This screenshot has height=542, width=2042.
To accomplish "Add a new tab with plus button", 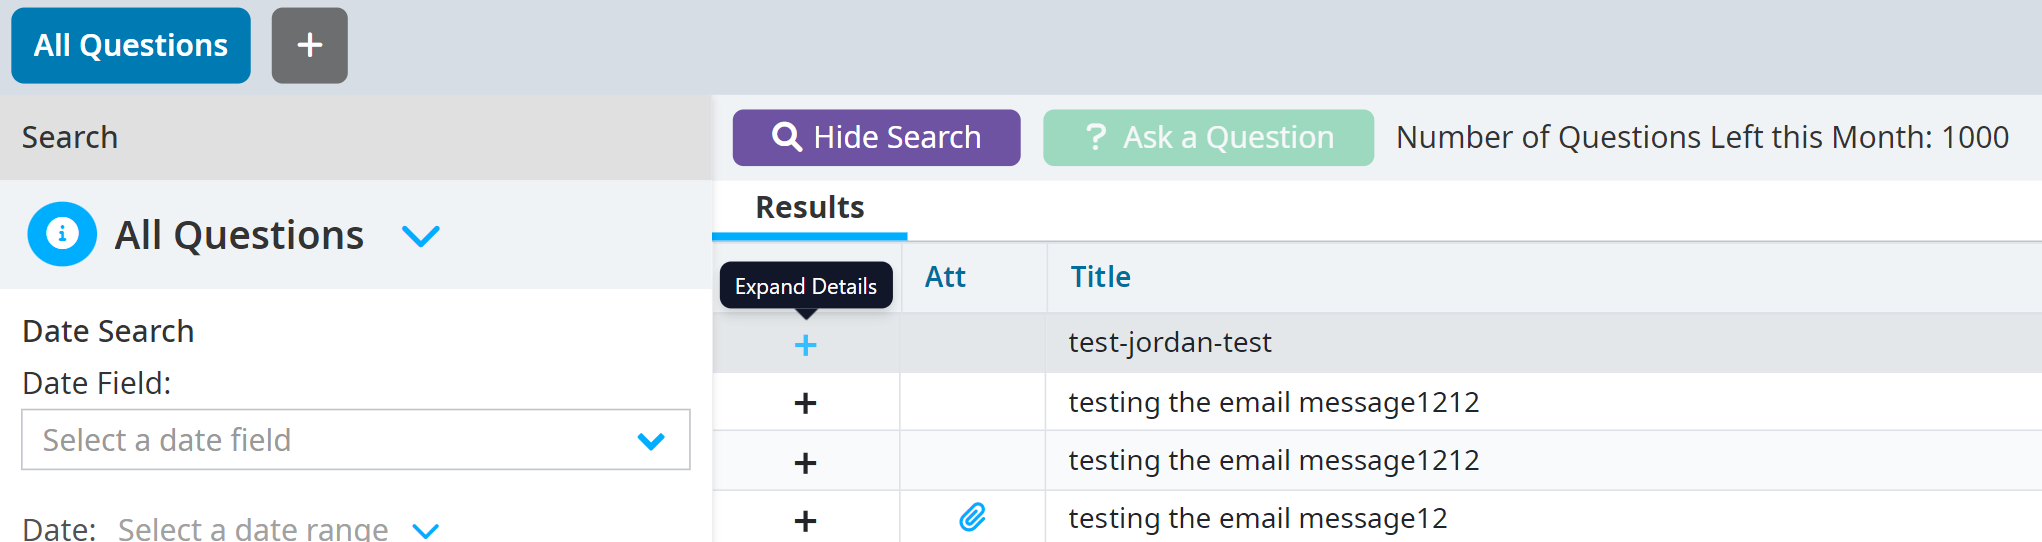I will tap(309, 46).
